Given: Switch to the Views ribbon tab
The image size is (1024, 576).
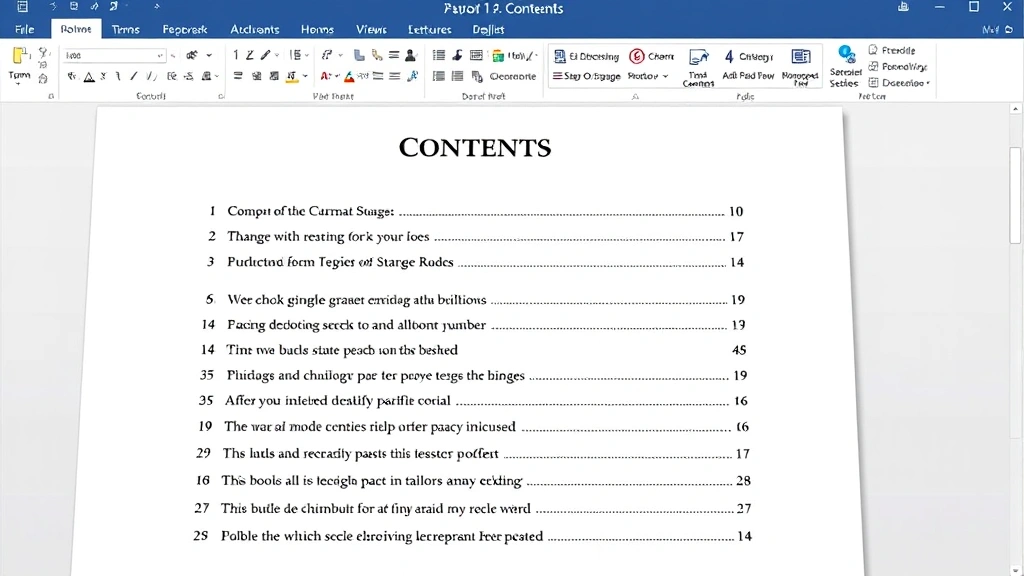Looking at the screenshot, I should point(370,29).
